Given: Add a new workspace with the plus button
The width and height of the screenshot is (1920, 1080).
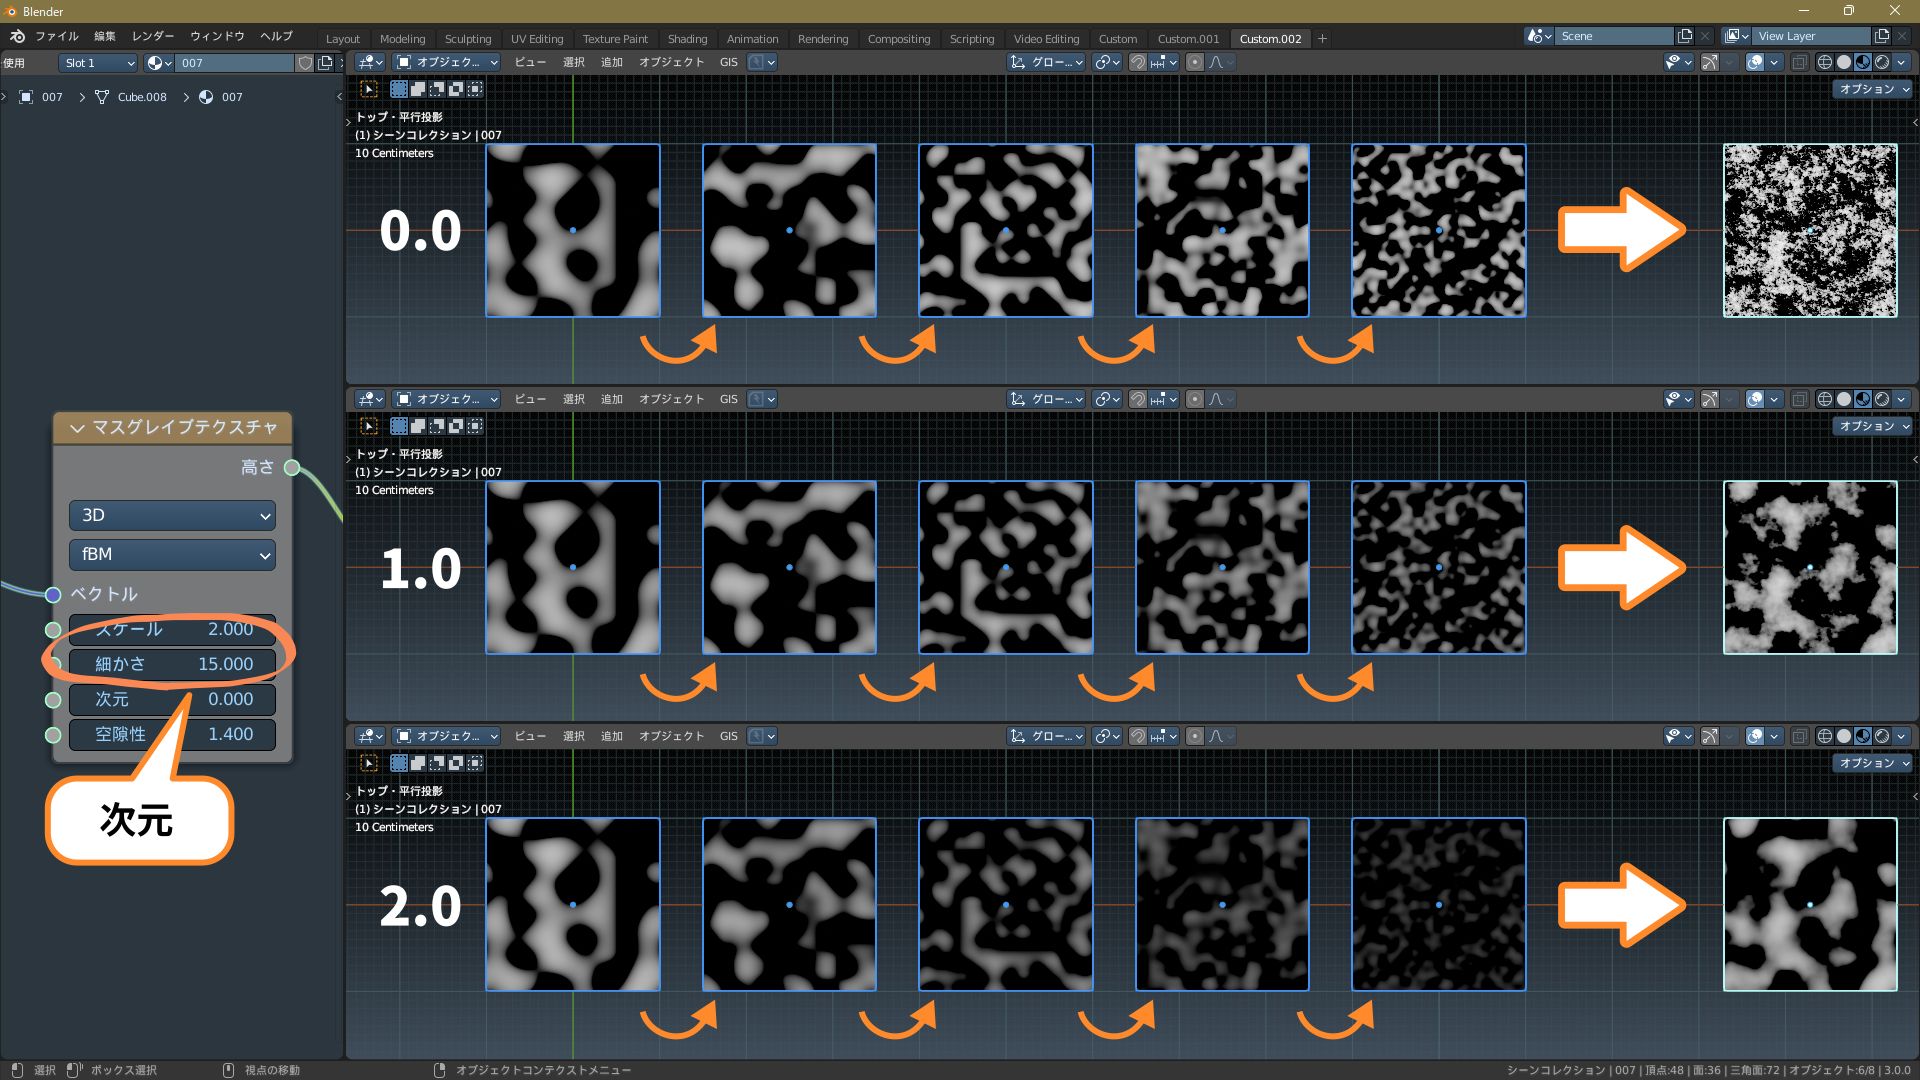Looking at the screenshot, I should pos(1322,39).
